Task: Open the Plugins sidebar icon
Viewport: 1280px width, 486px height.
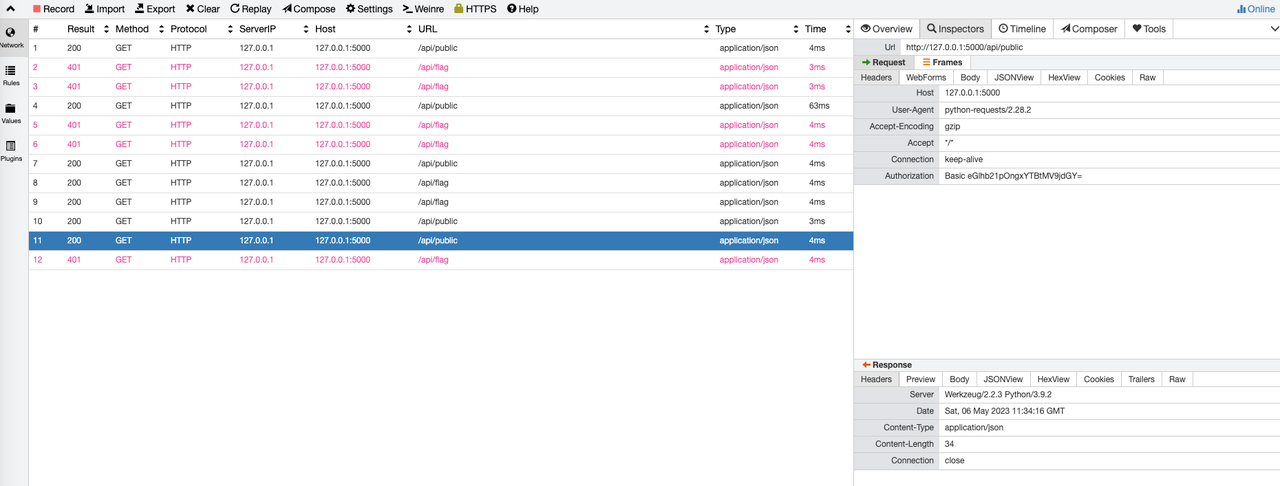Action: click(11, 151)
